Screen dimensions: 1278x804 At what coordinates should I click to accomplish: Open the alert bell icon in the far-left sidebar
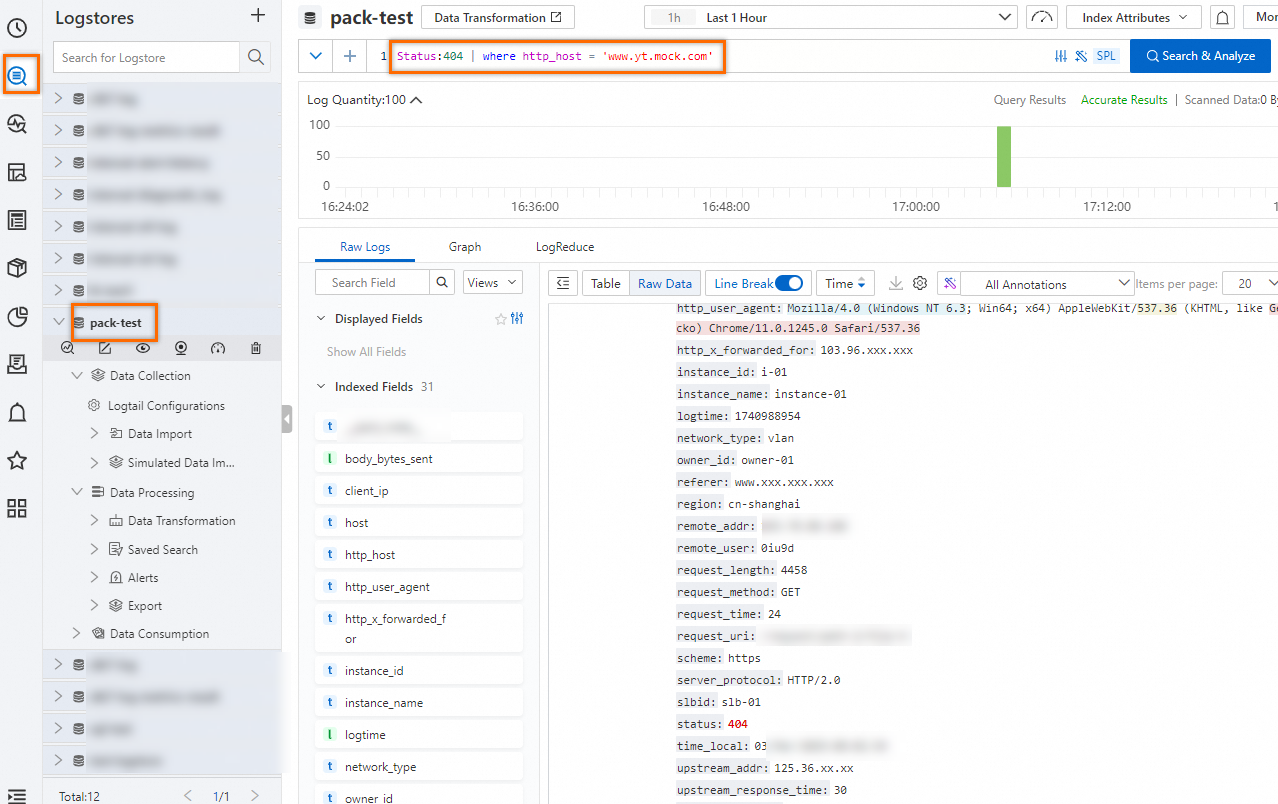pyautogui.click(x=17, y=413)
